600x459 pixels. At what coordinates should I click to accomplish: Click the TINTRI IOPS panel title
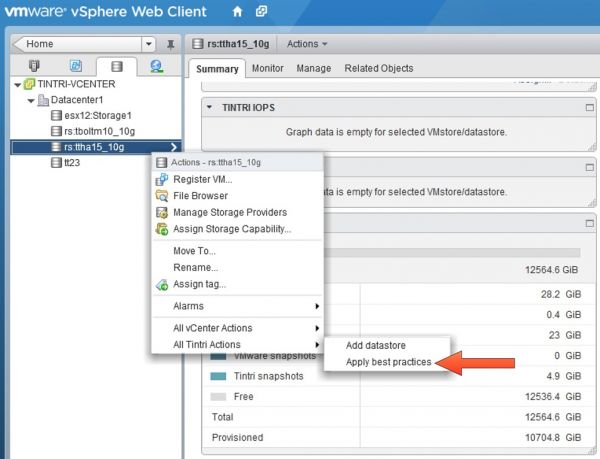pos(249,108)
